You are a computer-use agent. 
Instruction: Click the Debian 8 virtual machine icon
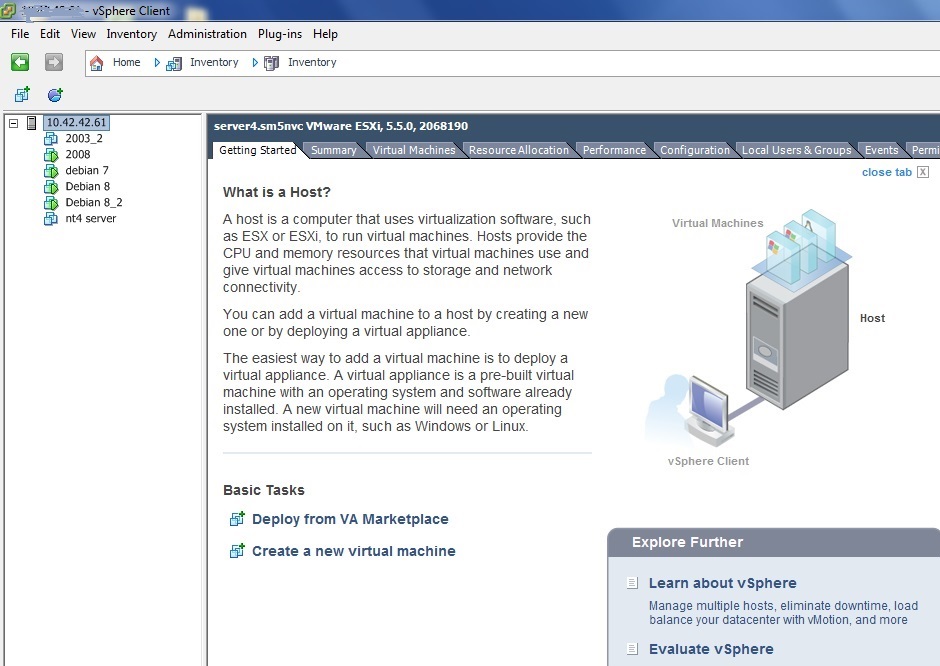51,187
